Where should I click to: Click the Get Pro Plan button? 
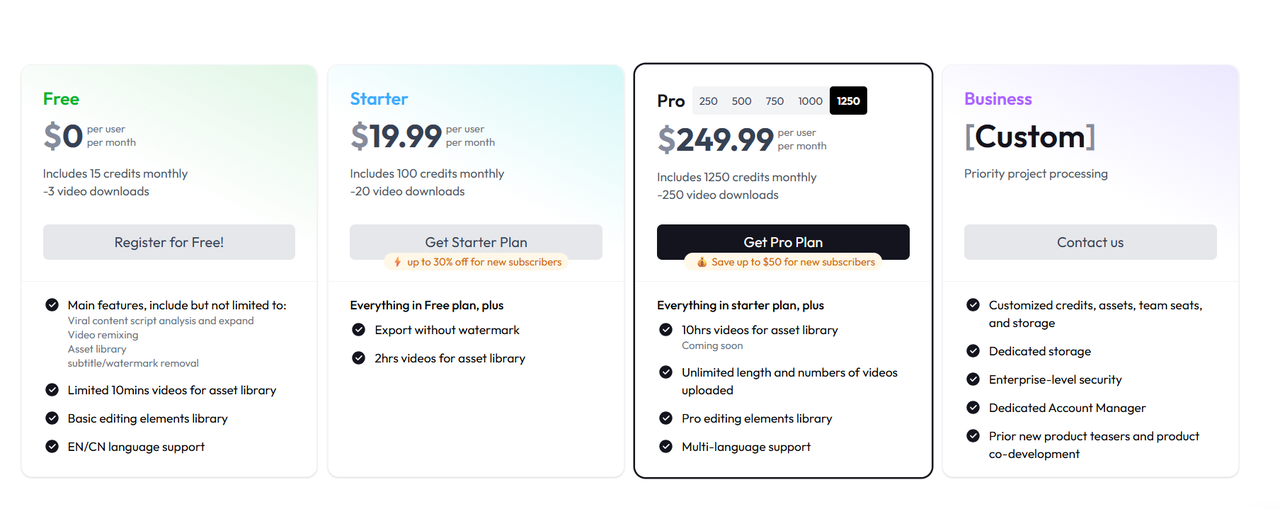point(783,242)
